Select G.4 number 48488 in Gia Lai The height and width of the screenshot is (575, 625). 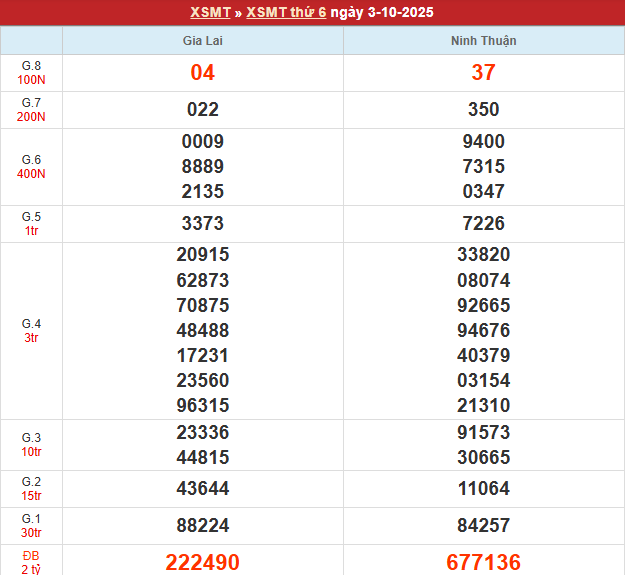(x=203, y=331)
